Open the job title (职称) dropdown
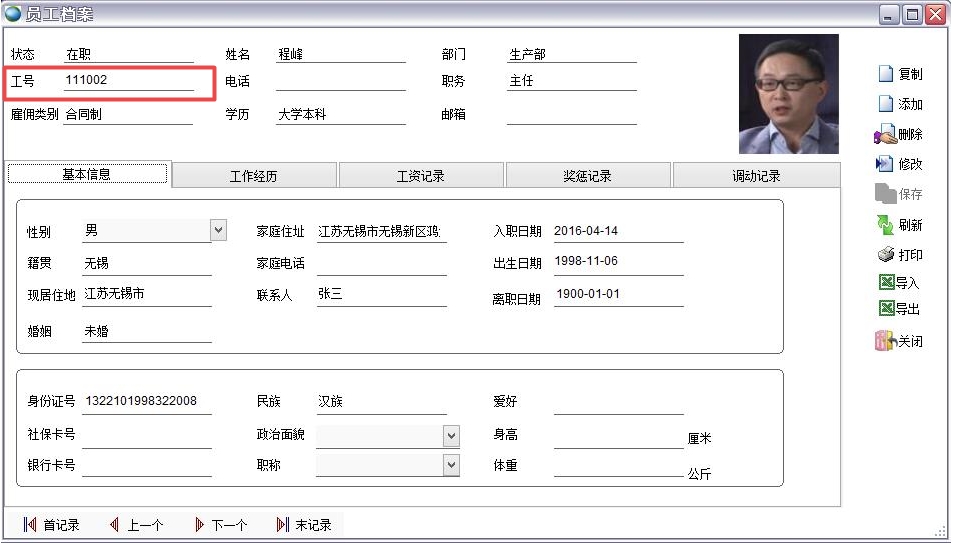The height and width of the screenshot is (543, 953). point(451,466)
